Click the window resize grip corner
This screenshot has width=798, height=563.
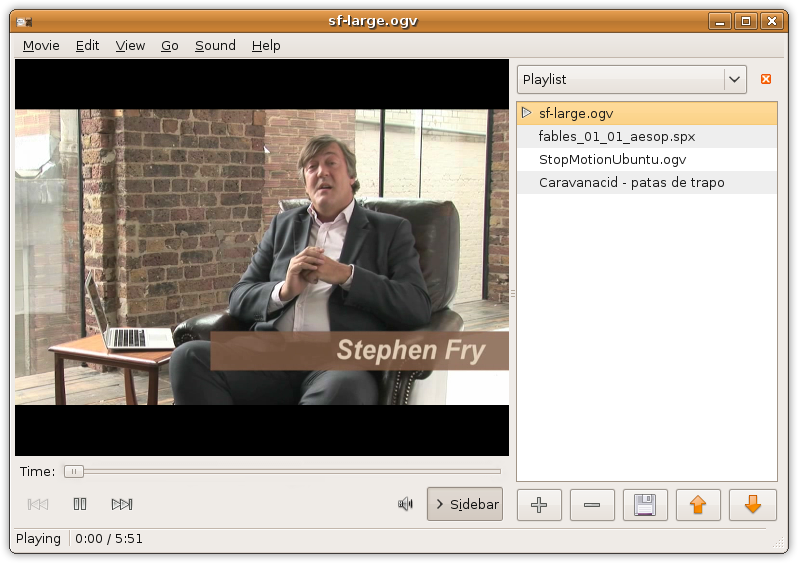(x=778, y=543)
